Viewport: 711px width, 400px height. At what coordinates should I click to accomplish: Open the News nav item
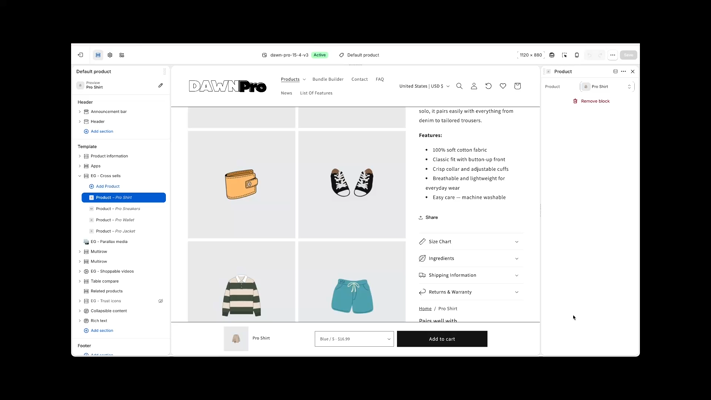[286, 93]
